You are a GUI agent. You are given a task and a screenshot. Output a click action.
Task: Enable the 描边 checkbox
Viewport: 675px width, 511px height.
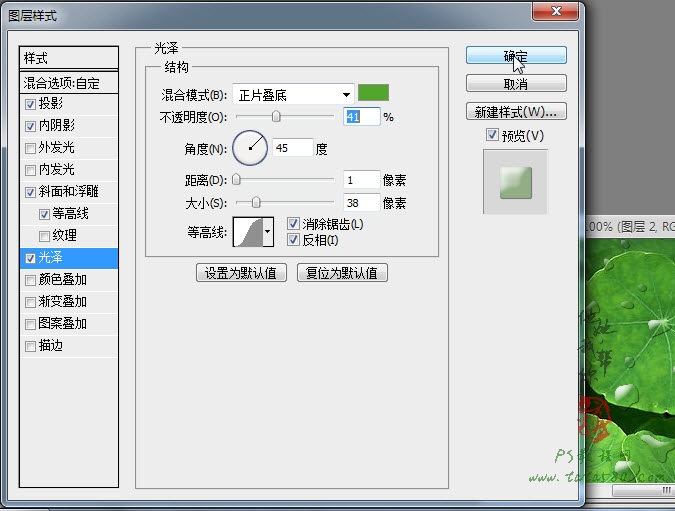point(30,346)
